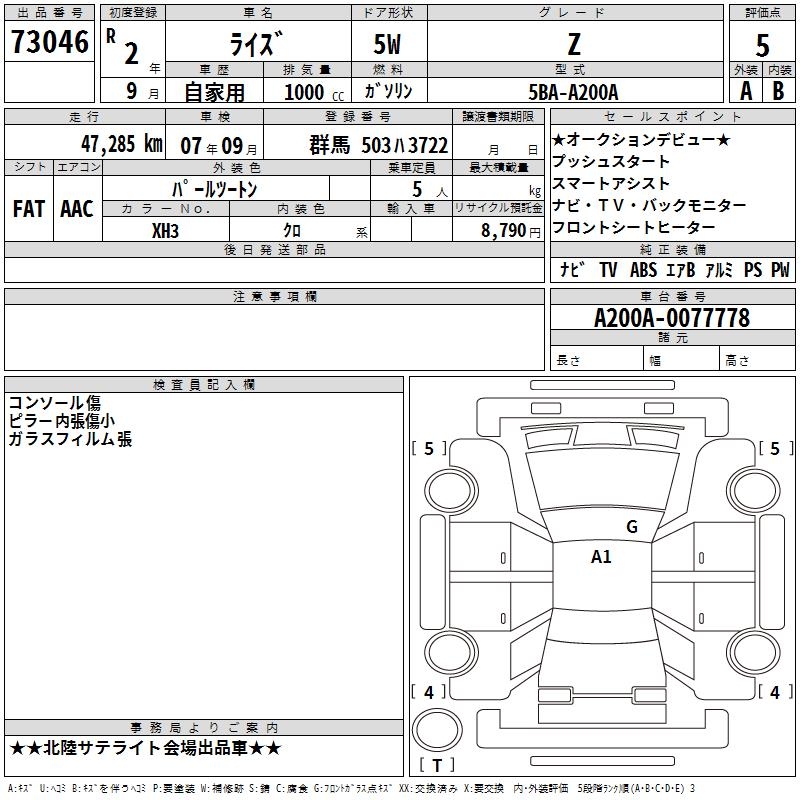Click PW in the equipment row

780,270
